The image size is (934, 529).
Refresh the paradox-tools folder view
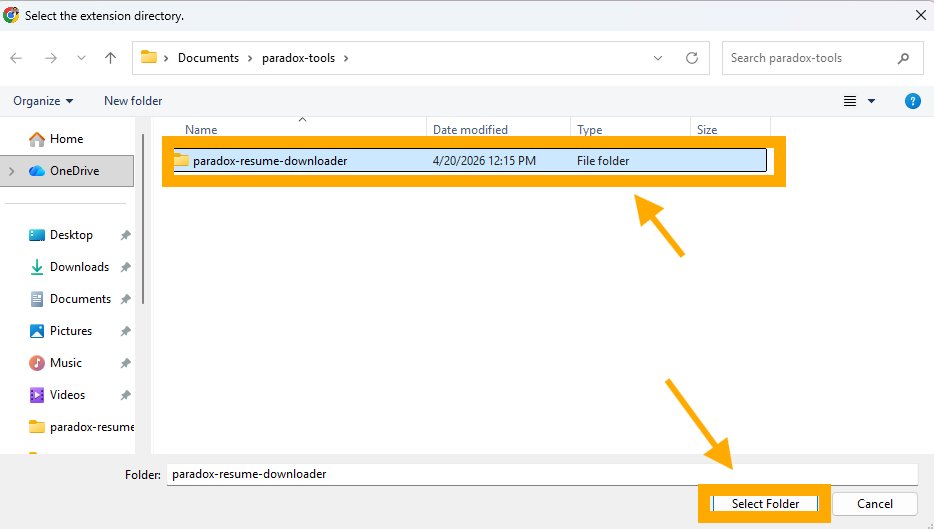click(x=692, y=58)
